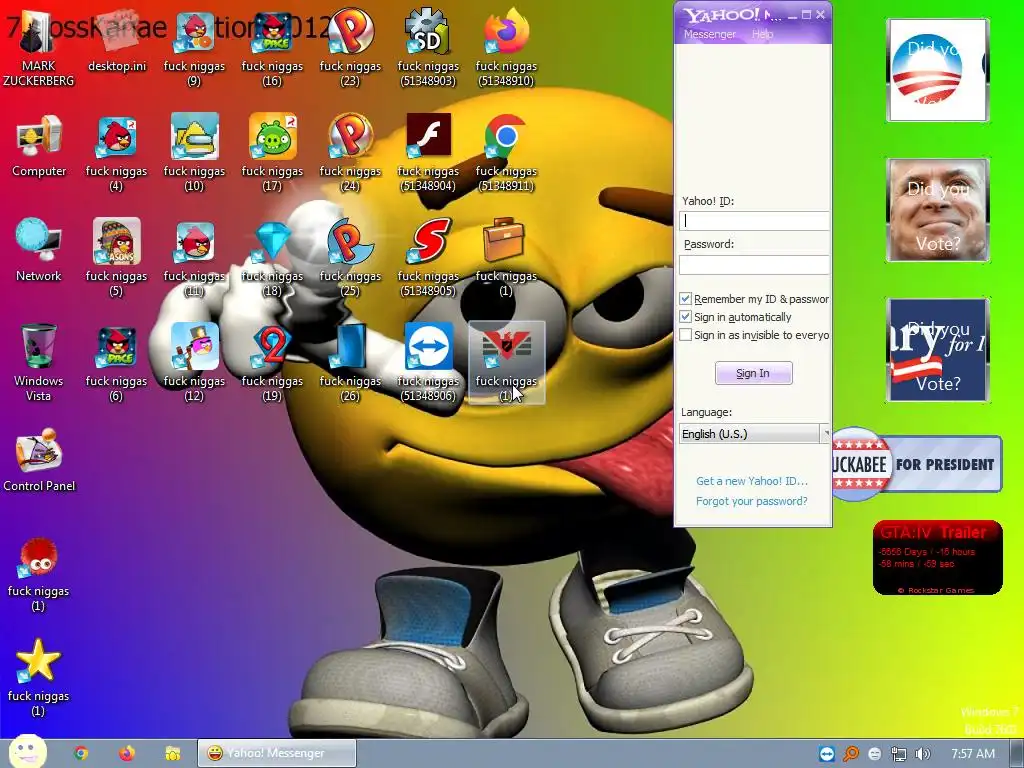Click the 7:57 AM taskbar clock
The width and height of the screenshot is (1024, 768).
tap(973, 754)
